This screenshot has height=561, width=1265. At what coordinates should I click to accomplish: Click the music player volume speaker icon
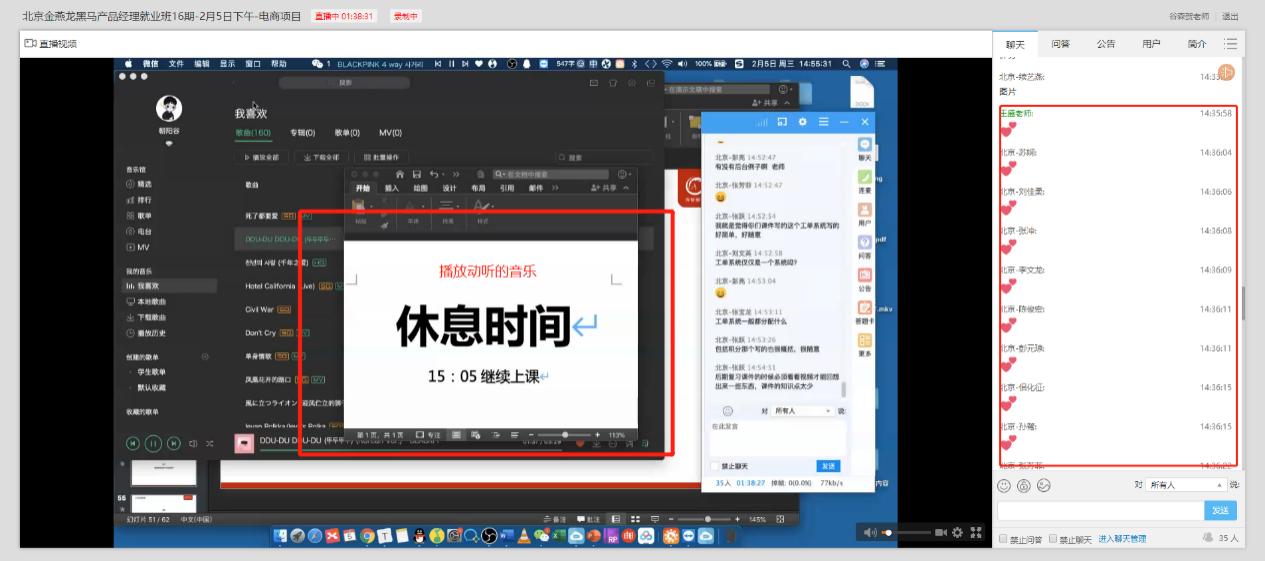[193, 443]
